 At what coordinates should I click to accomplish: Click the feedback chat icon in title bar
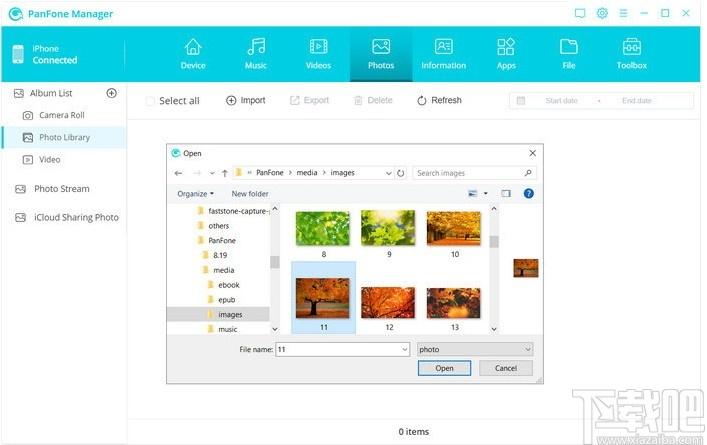[580, 14]
